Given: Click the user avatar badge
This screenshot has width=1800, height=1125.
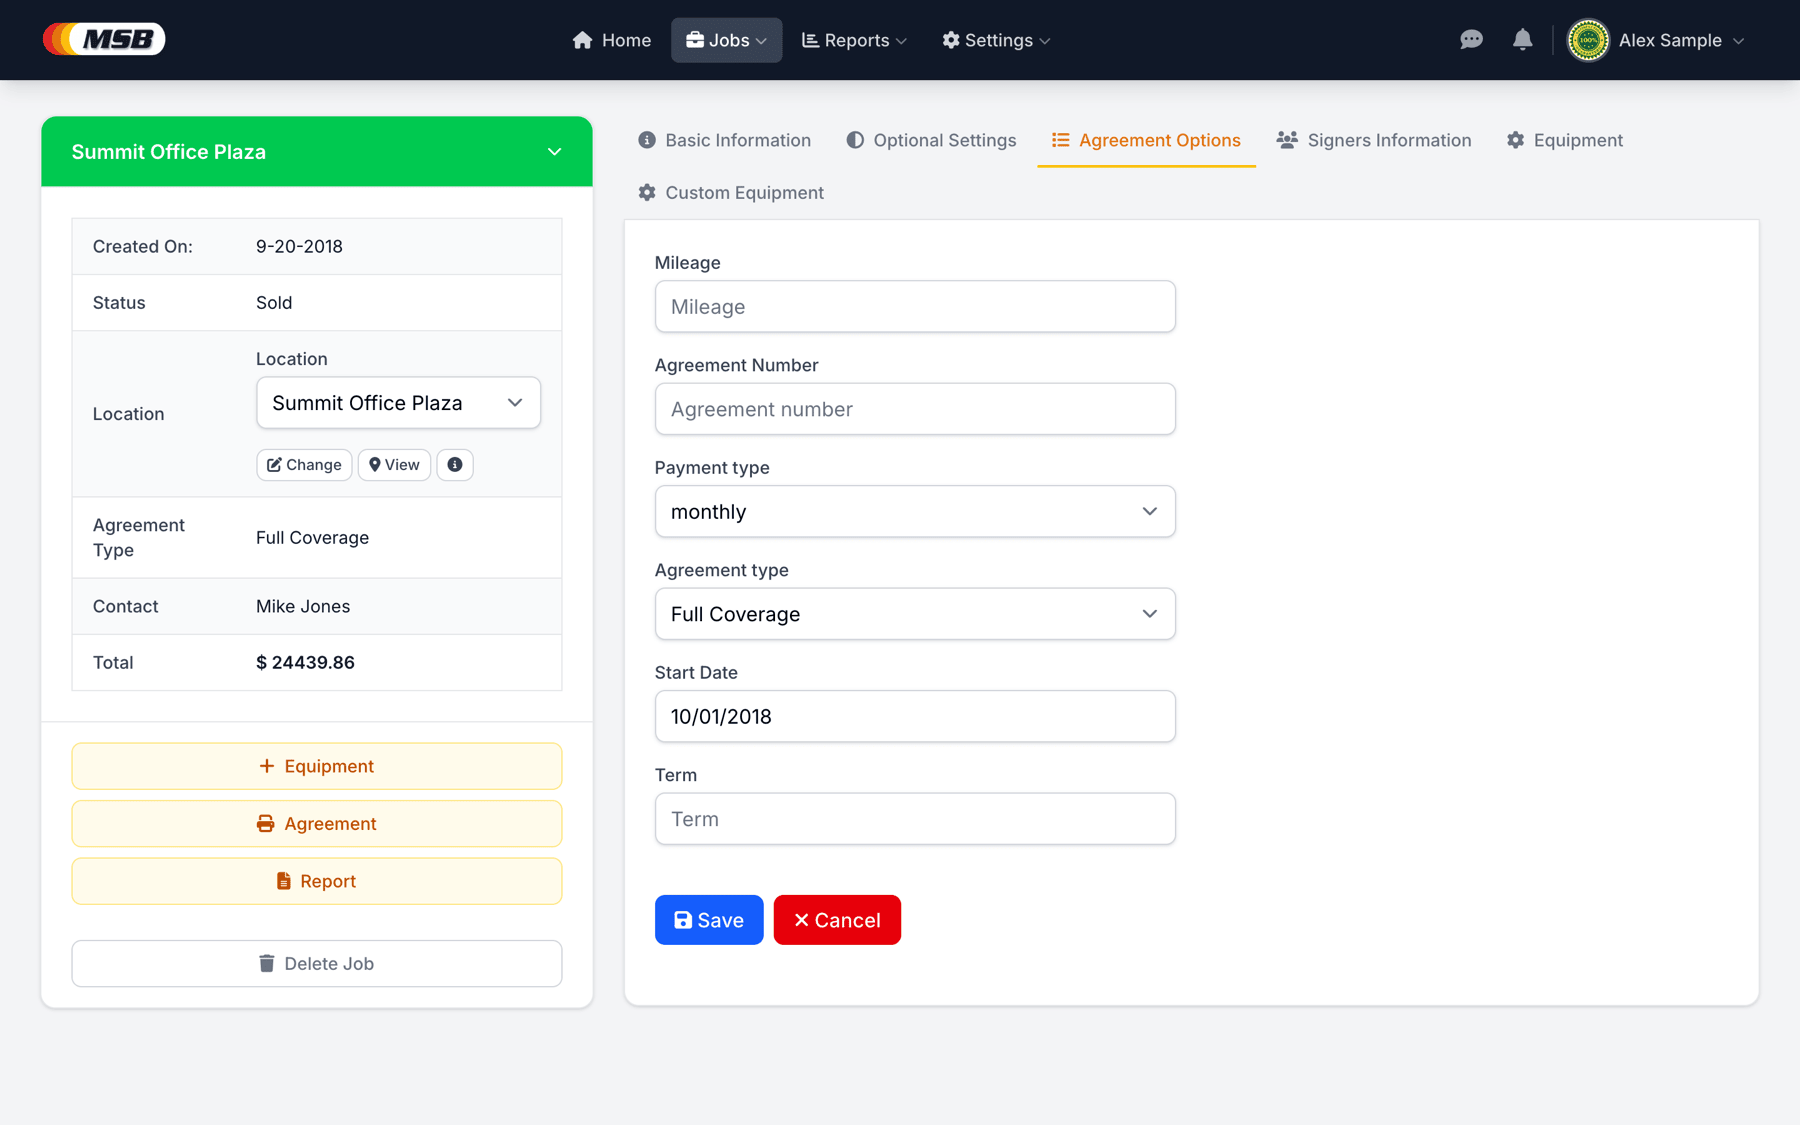Looking at the screenshot, I should [x=1588, y=40].
